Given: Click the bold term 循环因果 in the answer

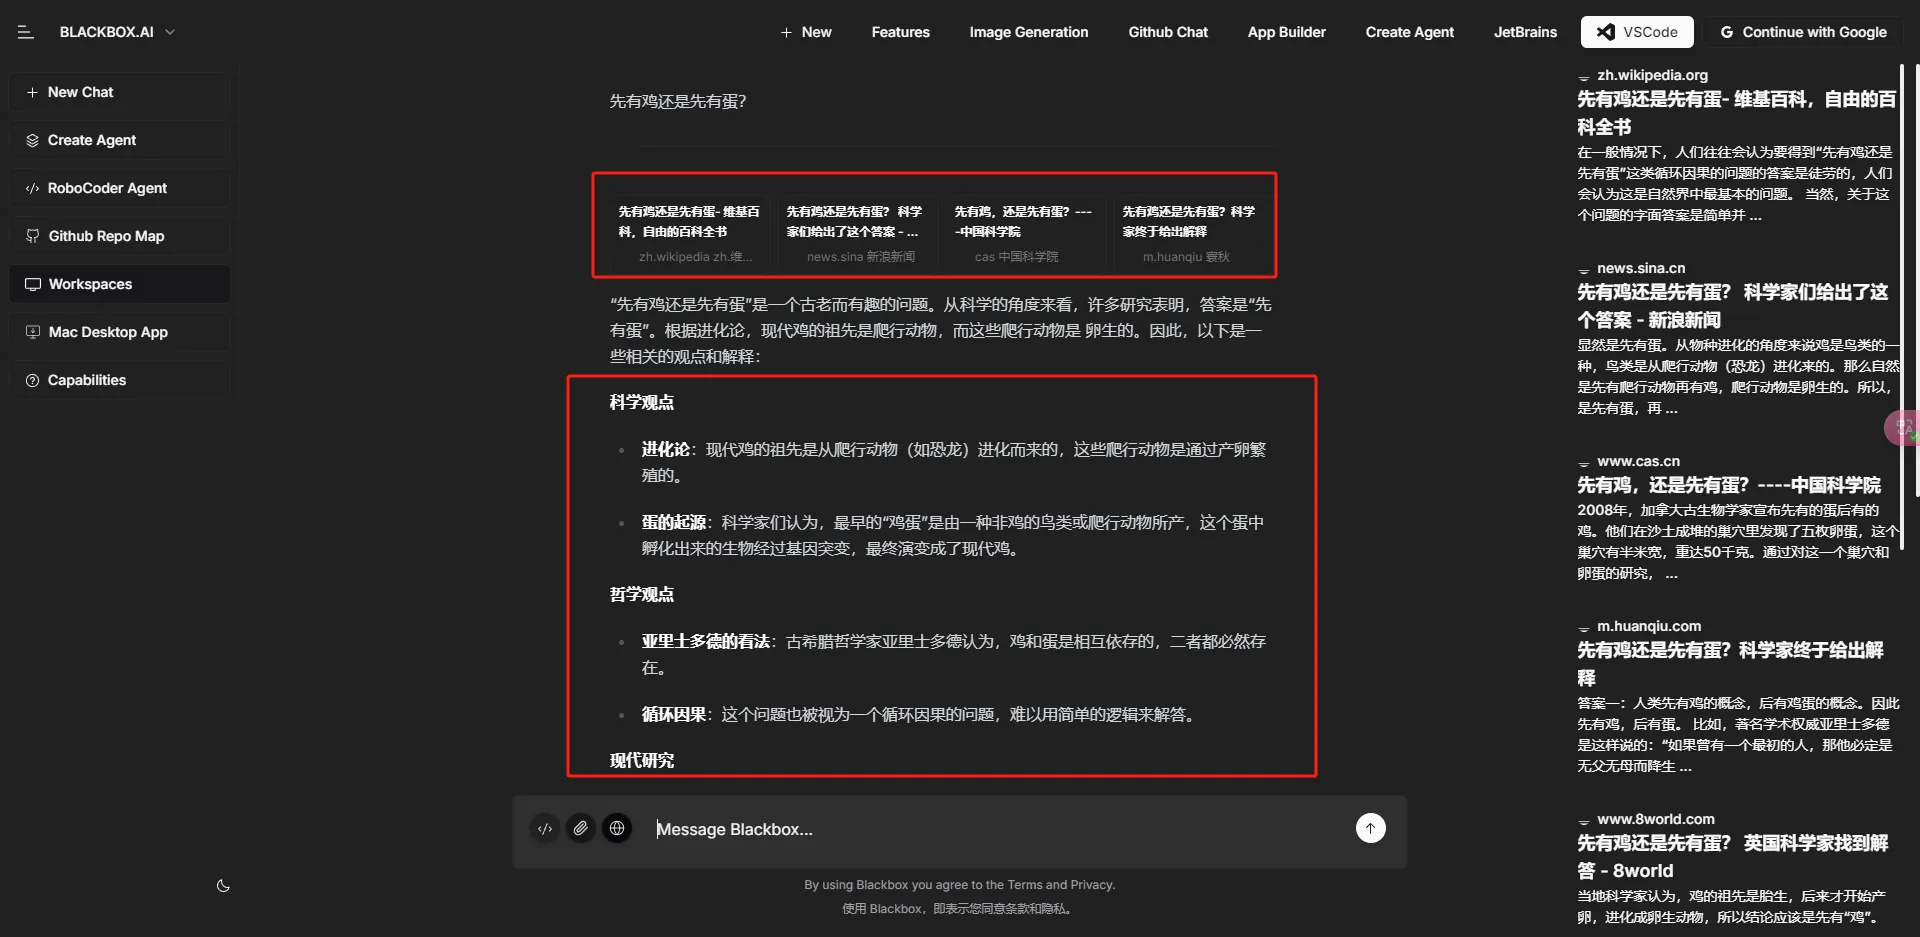Looking at the screenshot, I should coord(674,714).
